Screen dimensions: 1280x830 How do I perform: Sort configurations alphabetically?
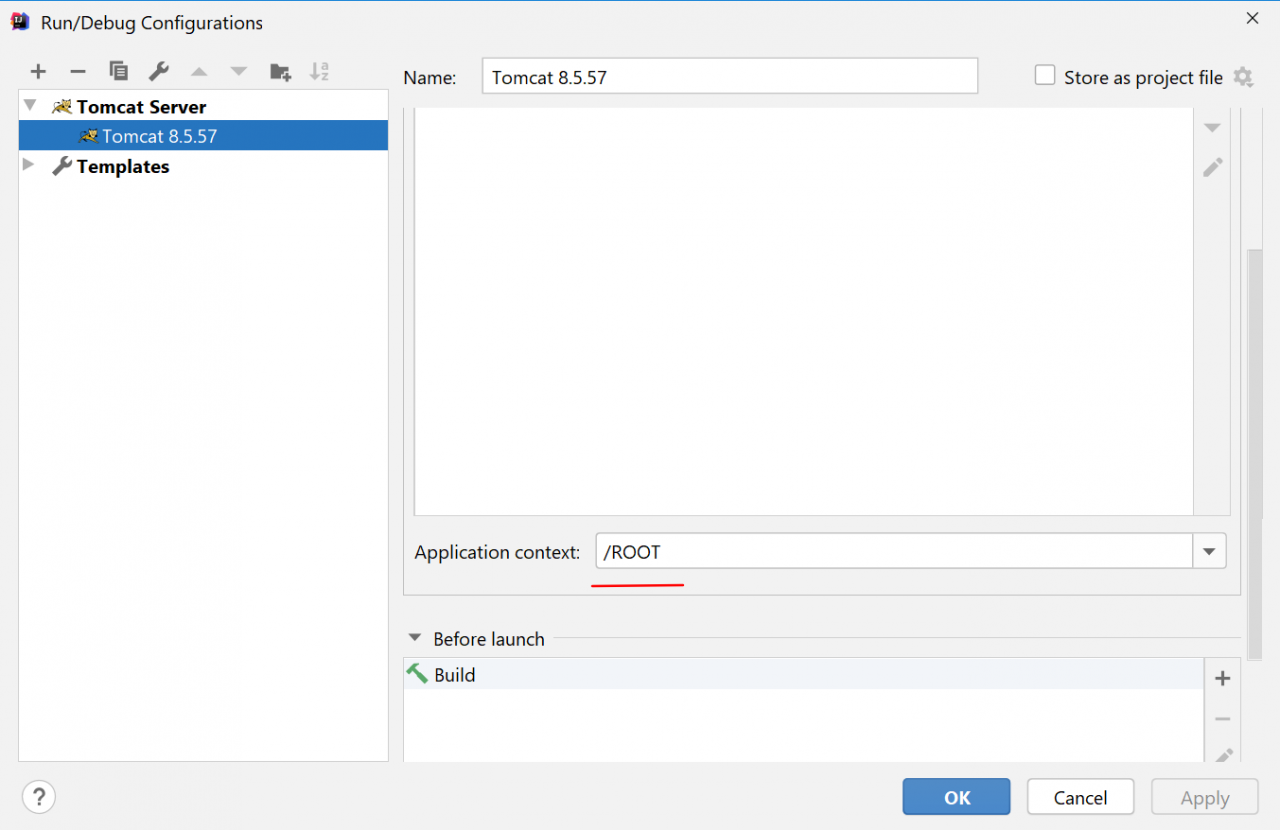(320, 71)
